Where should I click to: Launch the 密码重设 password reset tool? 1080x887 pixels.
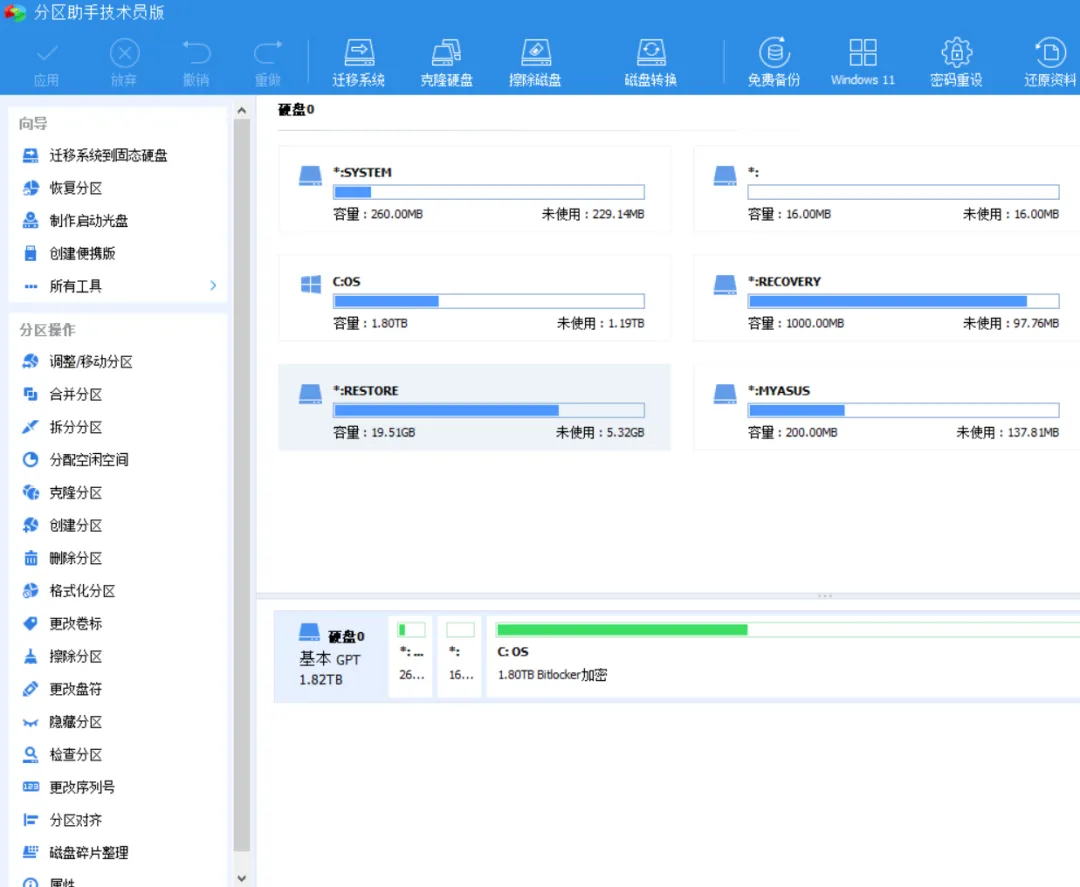point(955,60)
